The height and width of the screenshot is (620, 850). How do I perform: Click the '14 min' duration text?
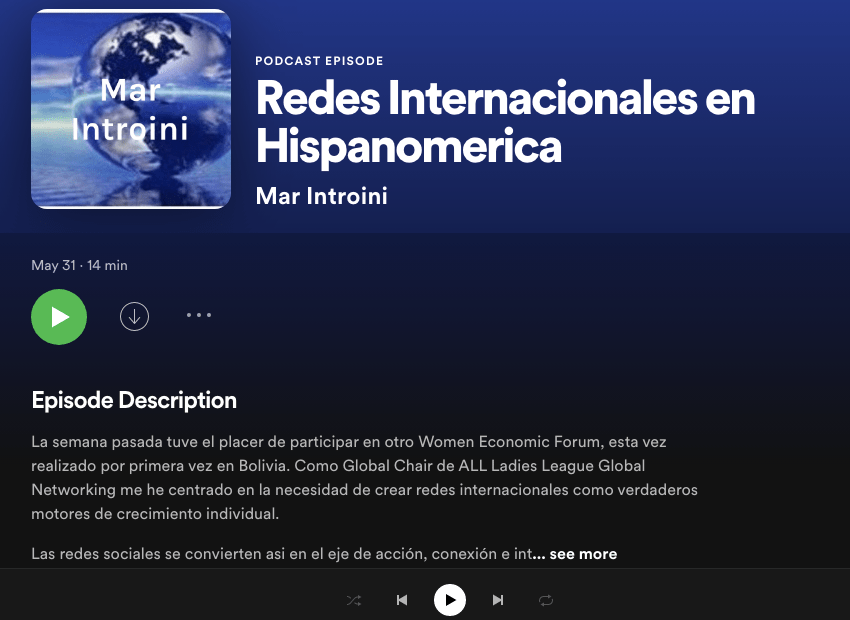click(109, 265)
